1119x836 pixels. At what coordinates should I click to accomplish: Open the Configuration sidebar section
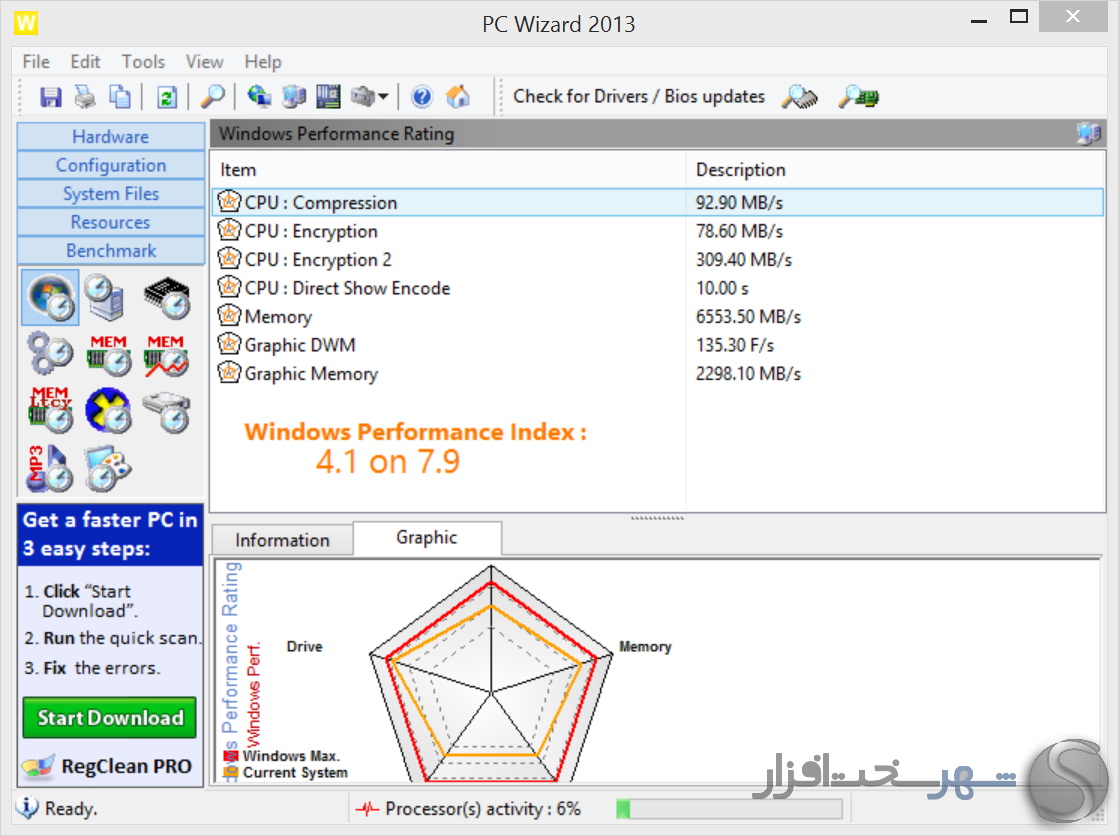111,165
